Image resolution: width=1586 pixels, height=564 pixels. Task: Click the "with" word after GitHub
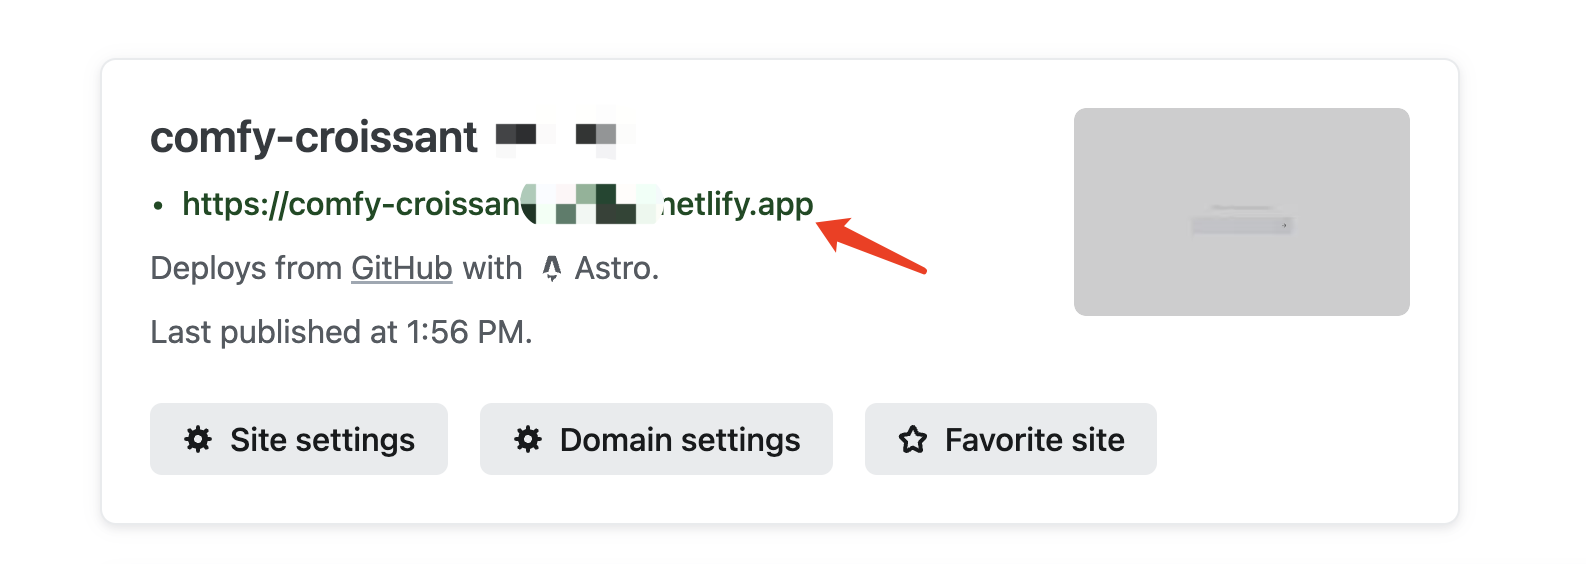point(492,268)
